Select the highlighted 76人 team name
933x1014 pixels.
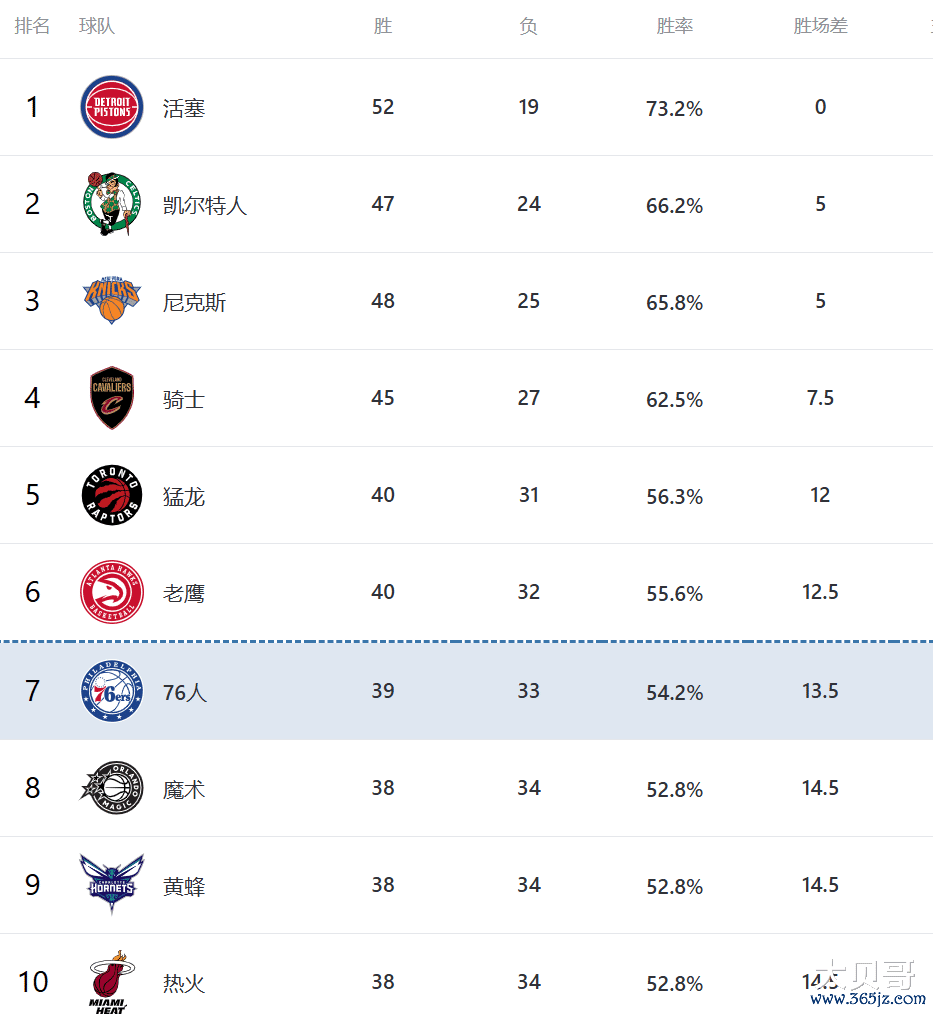pos(185,692)
